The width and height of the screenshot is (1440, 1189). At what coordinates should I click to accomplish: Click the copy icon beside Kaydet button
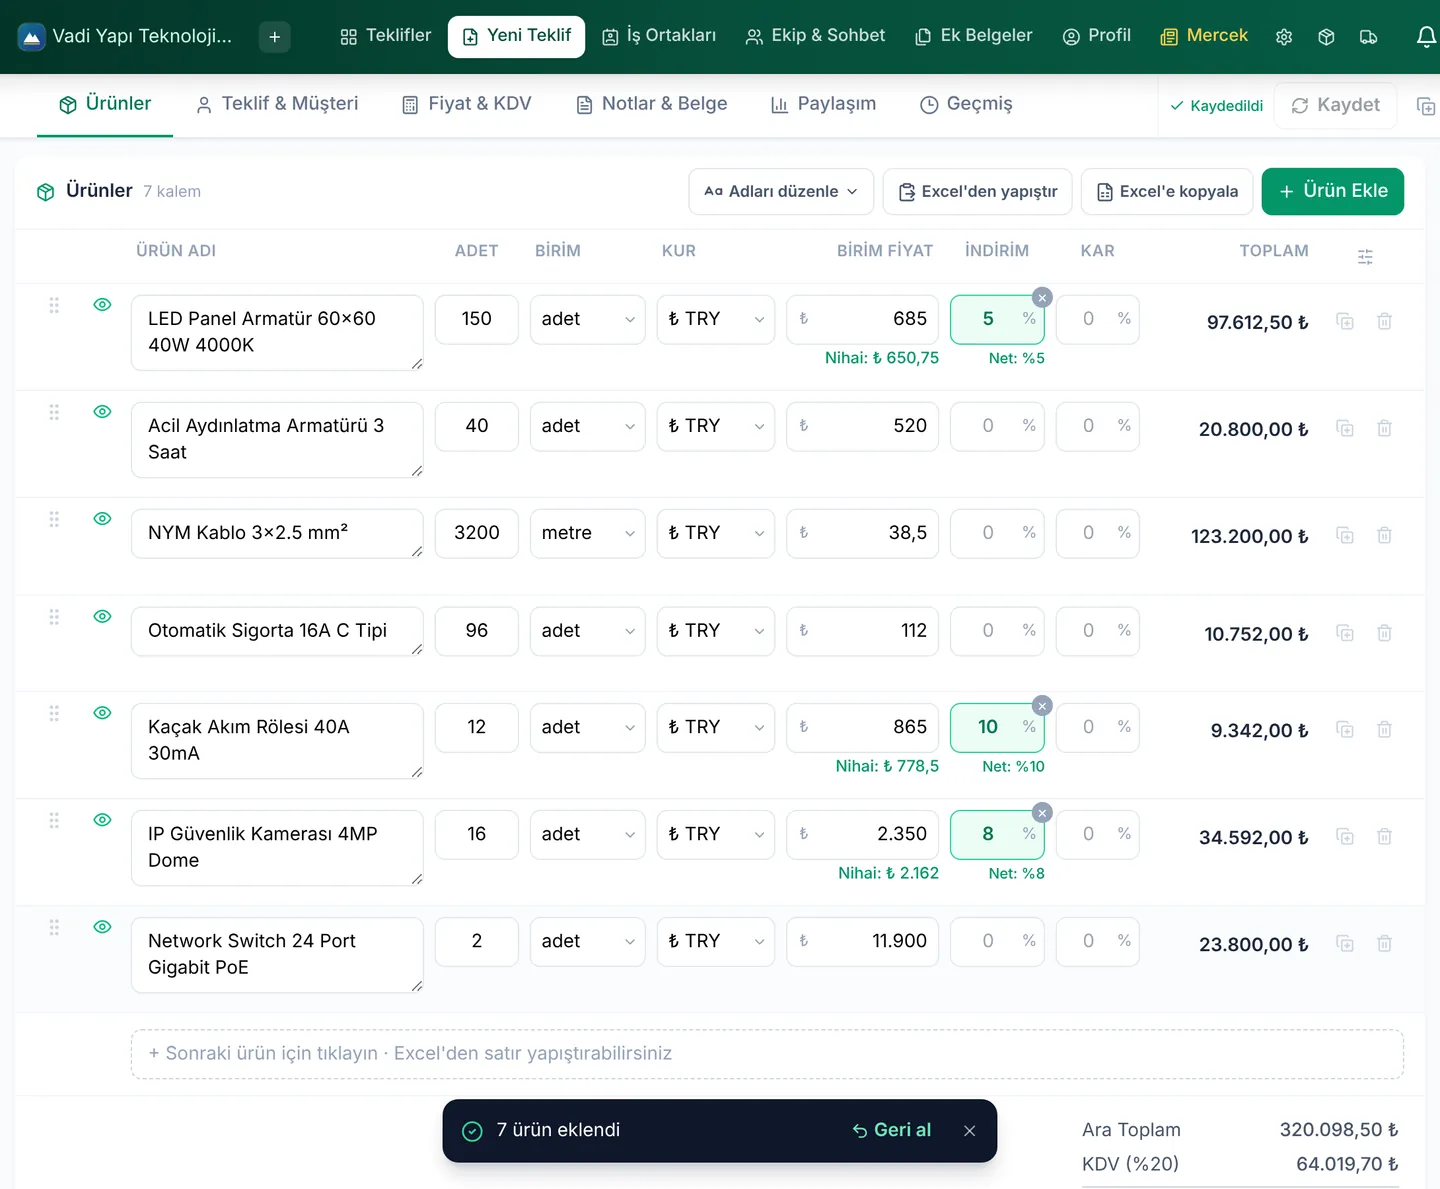pos(1426,106)
